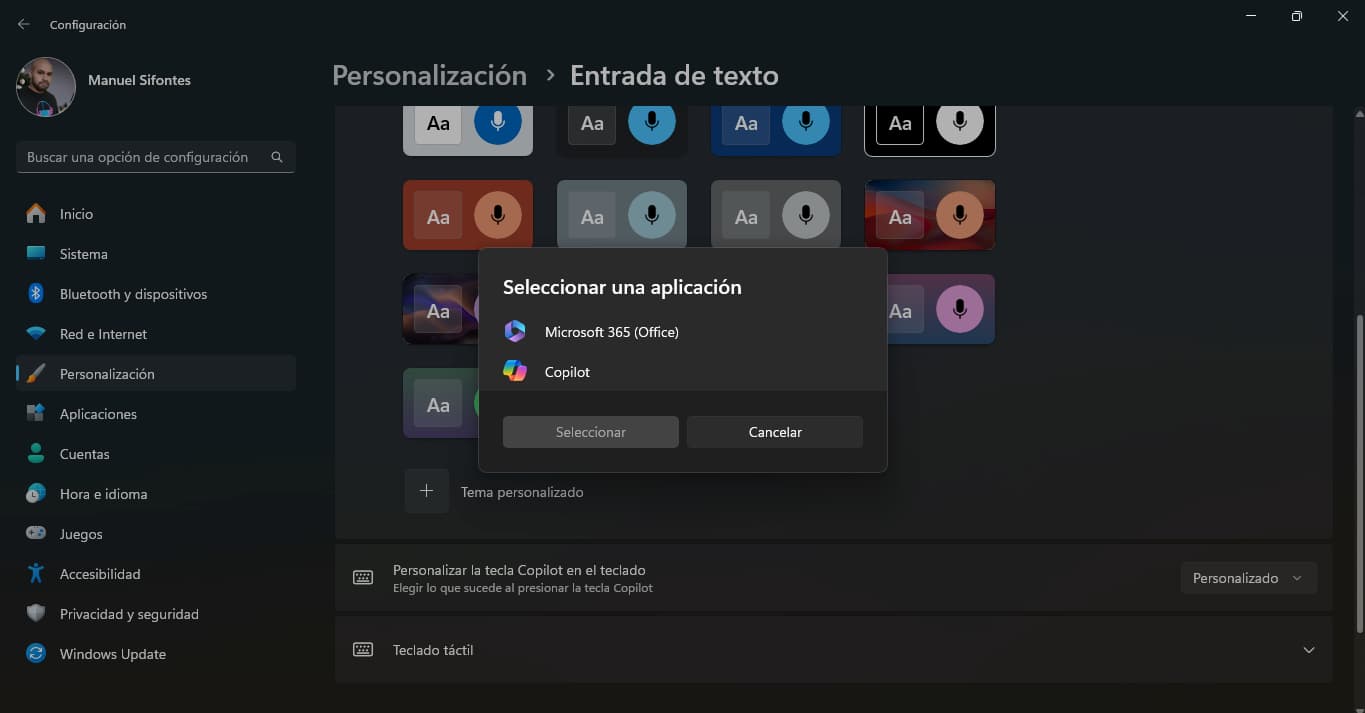Click the Manuel Sifontes profile picture

[x=46, y=87]
